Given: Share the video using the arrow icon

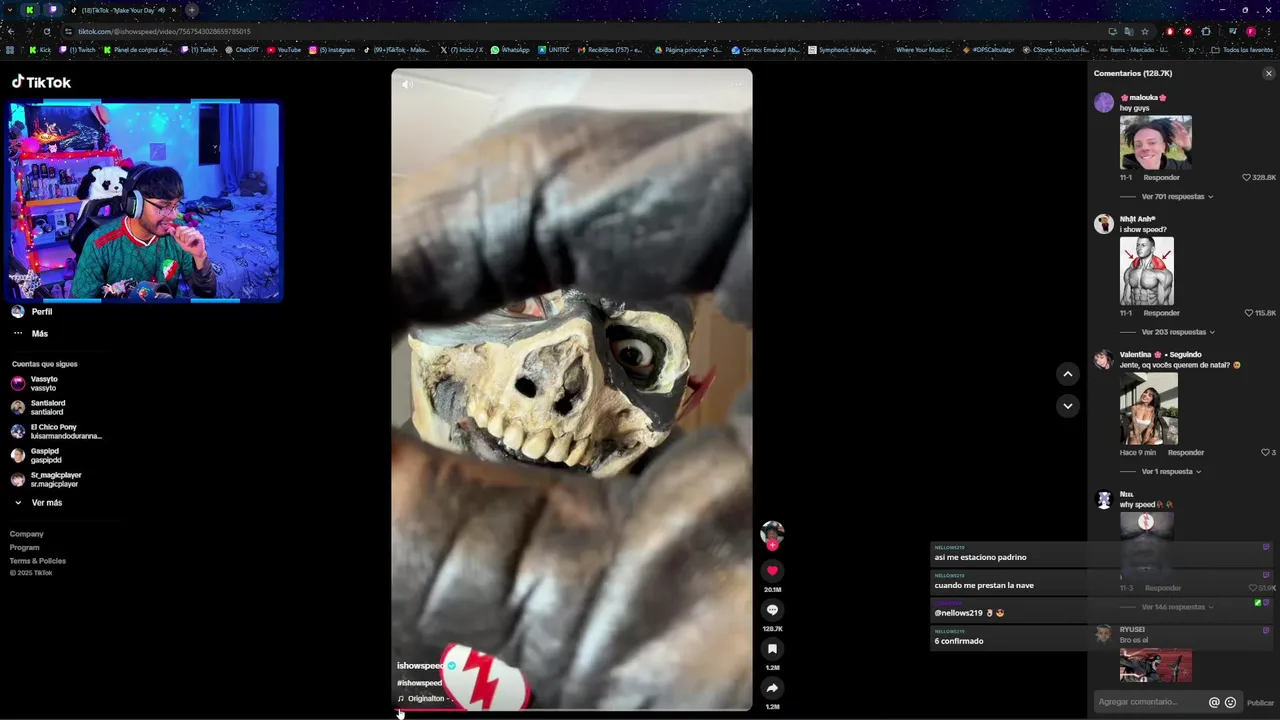Looking at the screenshot, I should pyautogui.click(x=772, y=688).
